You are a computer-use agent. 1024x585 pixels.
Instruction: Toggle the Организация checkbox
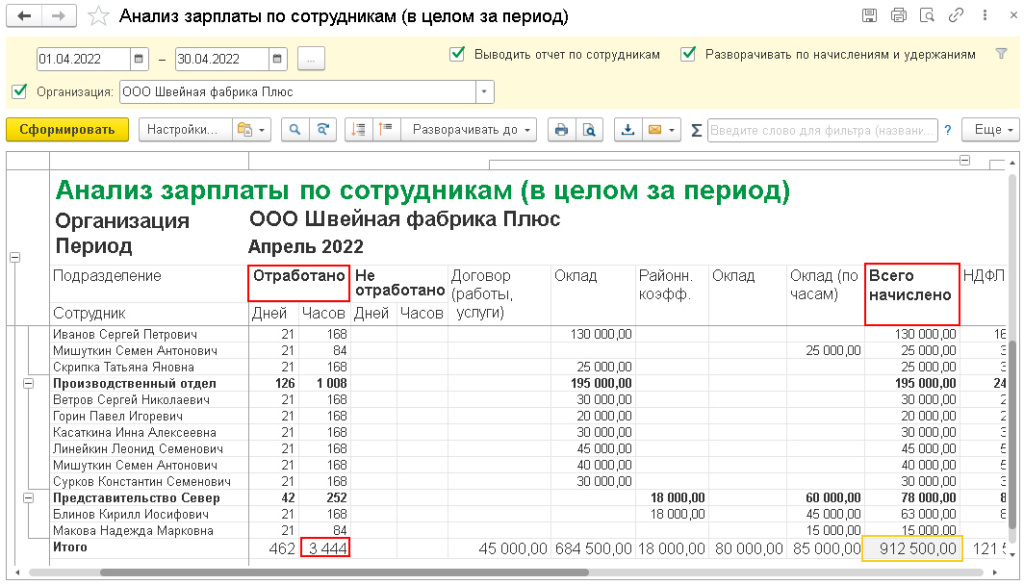(19, 92)
